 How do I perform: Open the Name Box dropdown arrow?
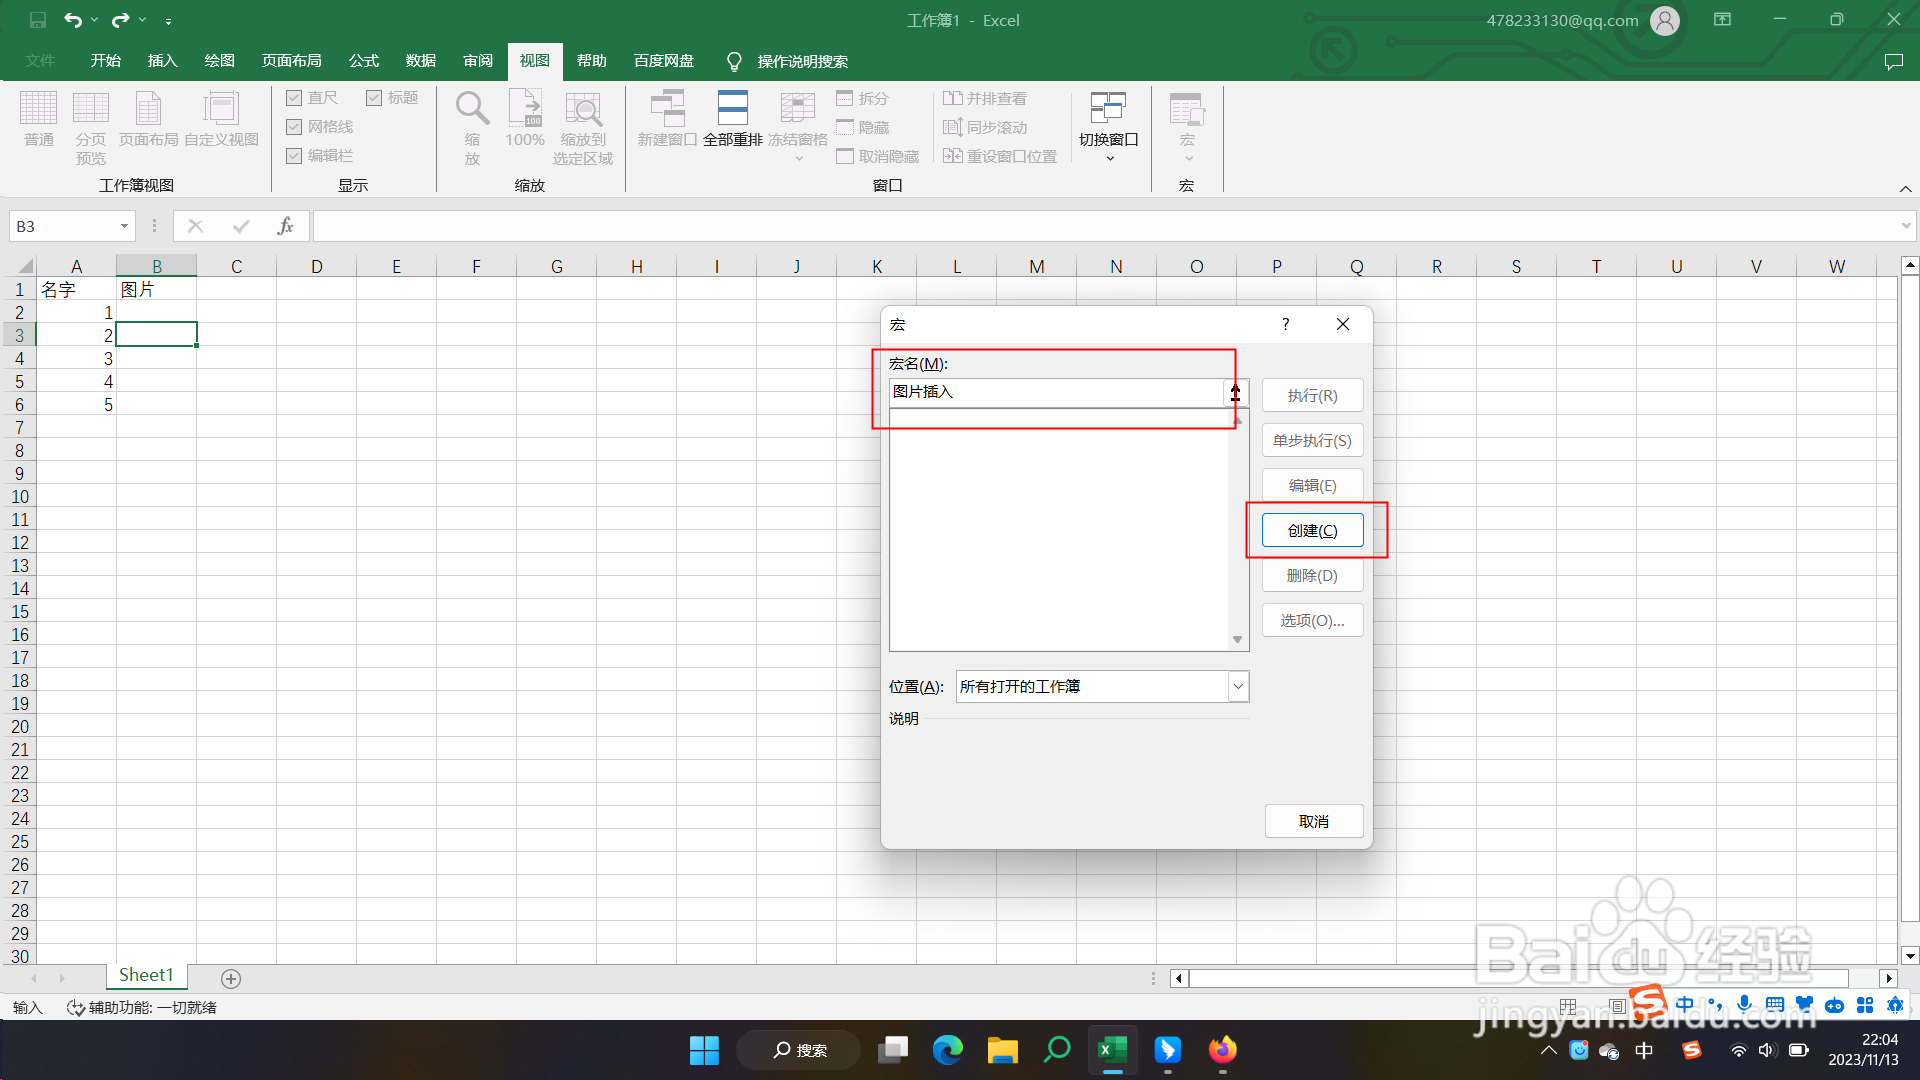[124, 227]
